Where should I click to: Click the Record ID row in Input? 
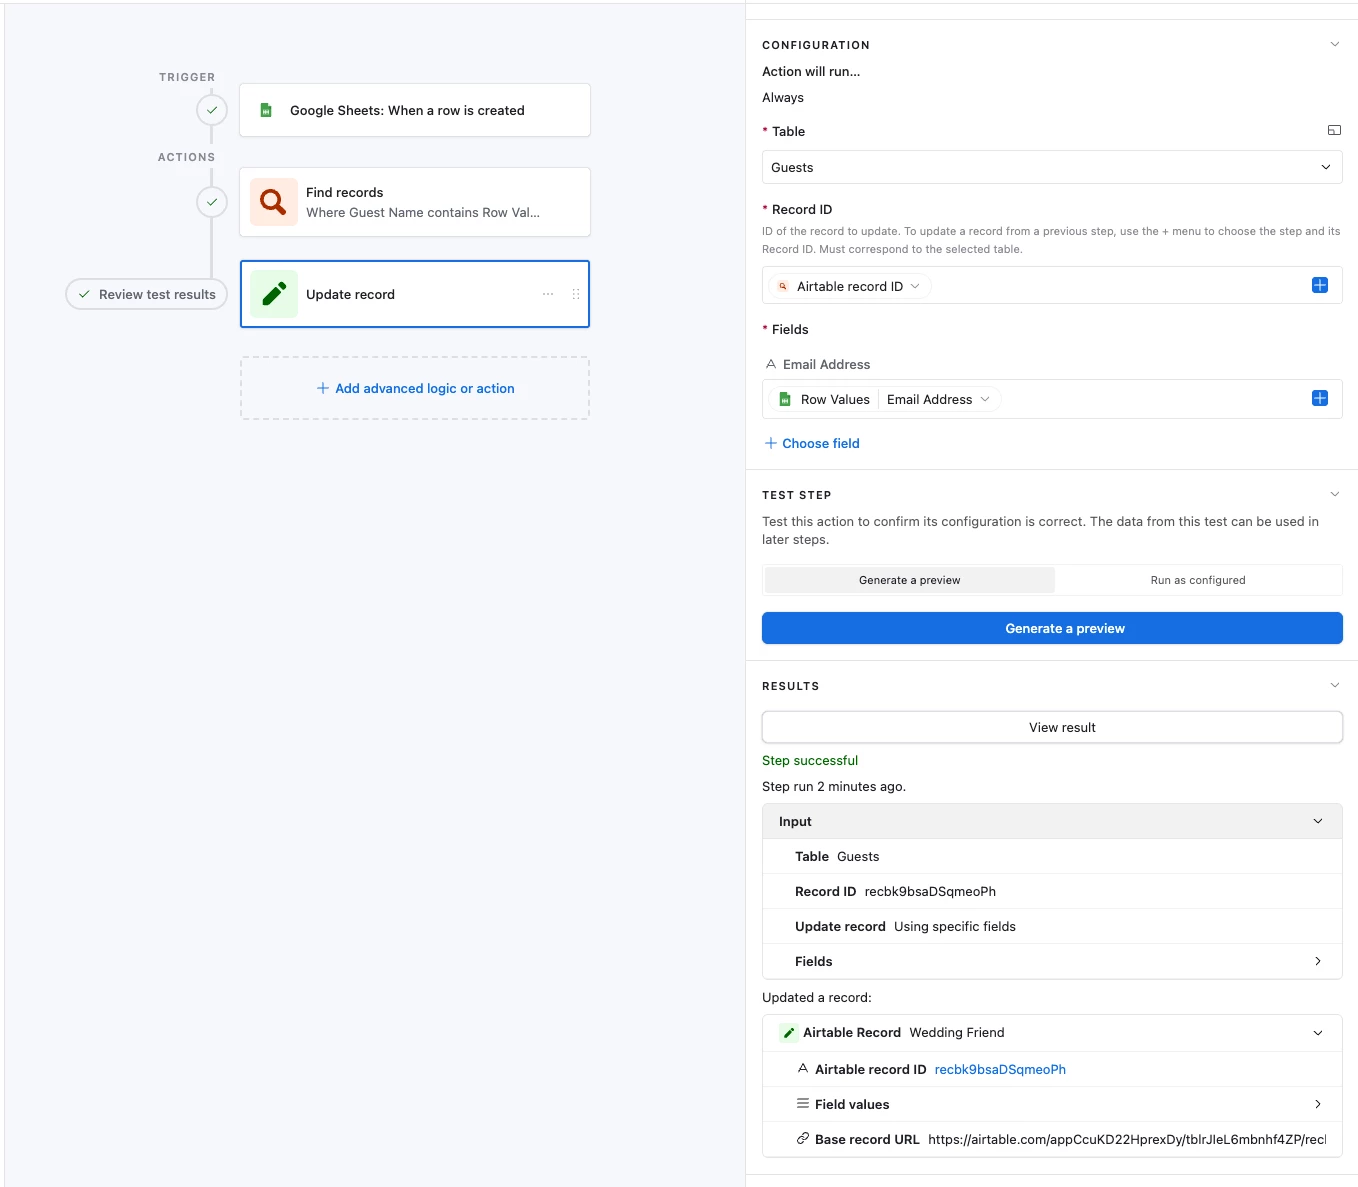click(x=1052, y=891)
